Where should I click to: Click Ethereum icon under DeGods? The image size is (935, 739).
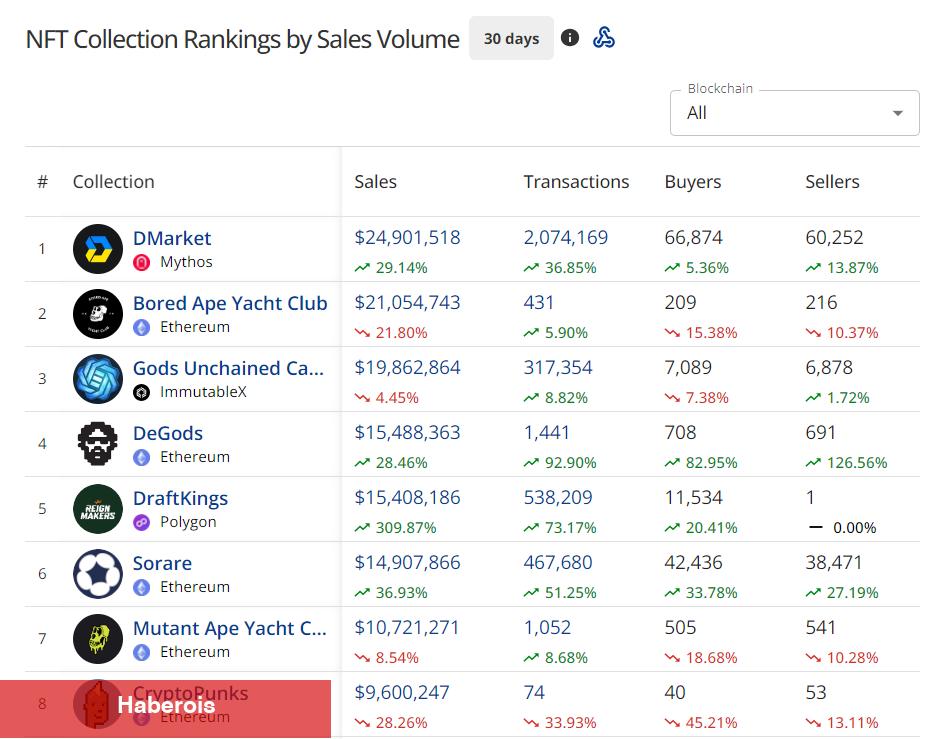141,457
